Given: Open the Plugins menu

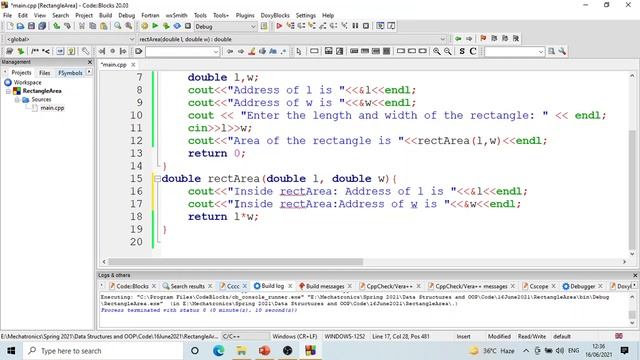Looking at the screenshot, I should click(245, 15).
